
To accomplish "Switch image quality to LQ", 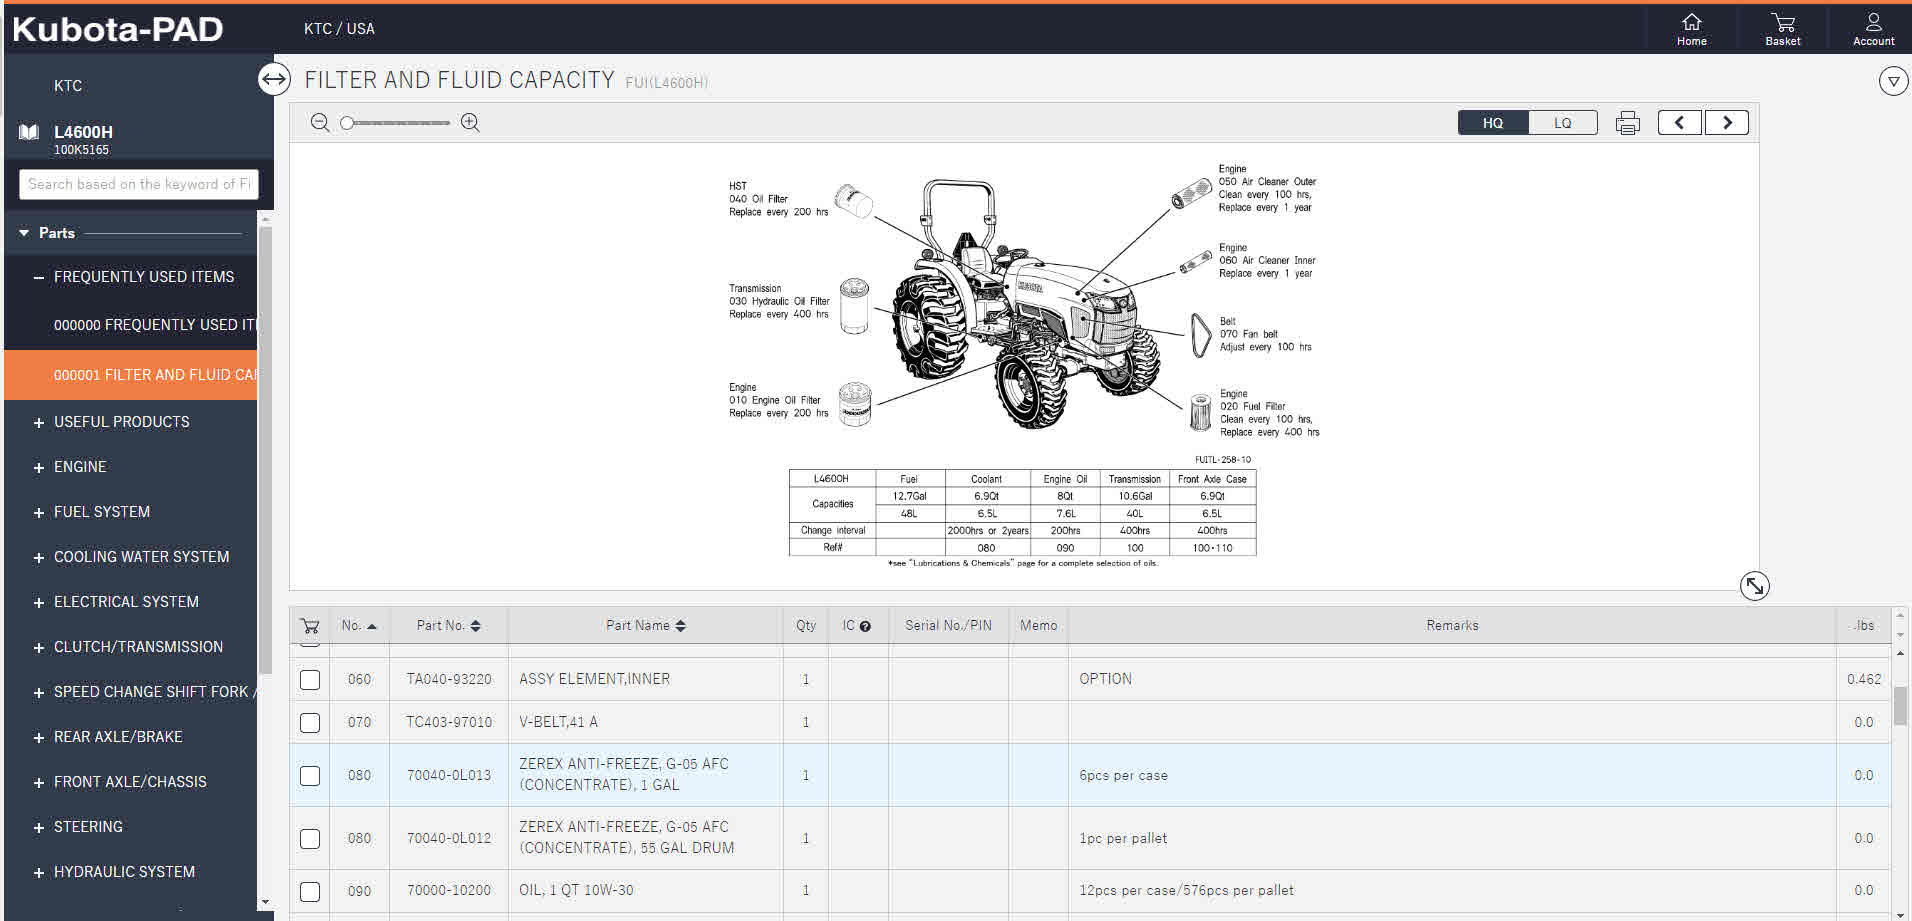I will pyautogui.click(x=1562, y=123).
